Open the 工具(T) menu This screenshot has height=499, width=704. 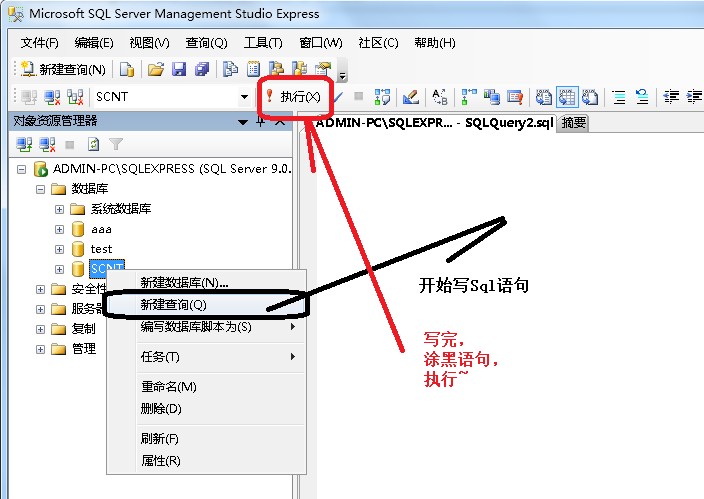pyautogui.click(x=263, y=43)
